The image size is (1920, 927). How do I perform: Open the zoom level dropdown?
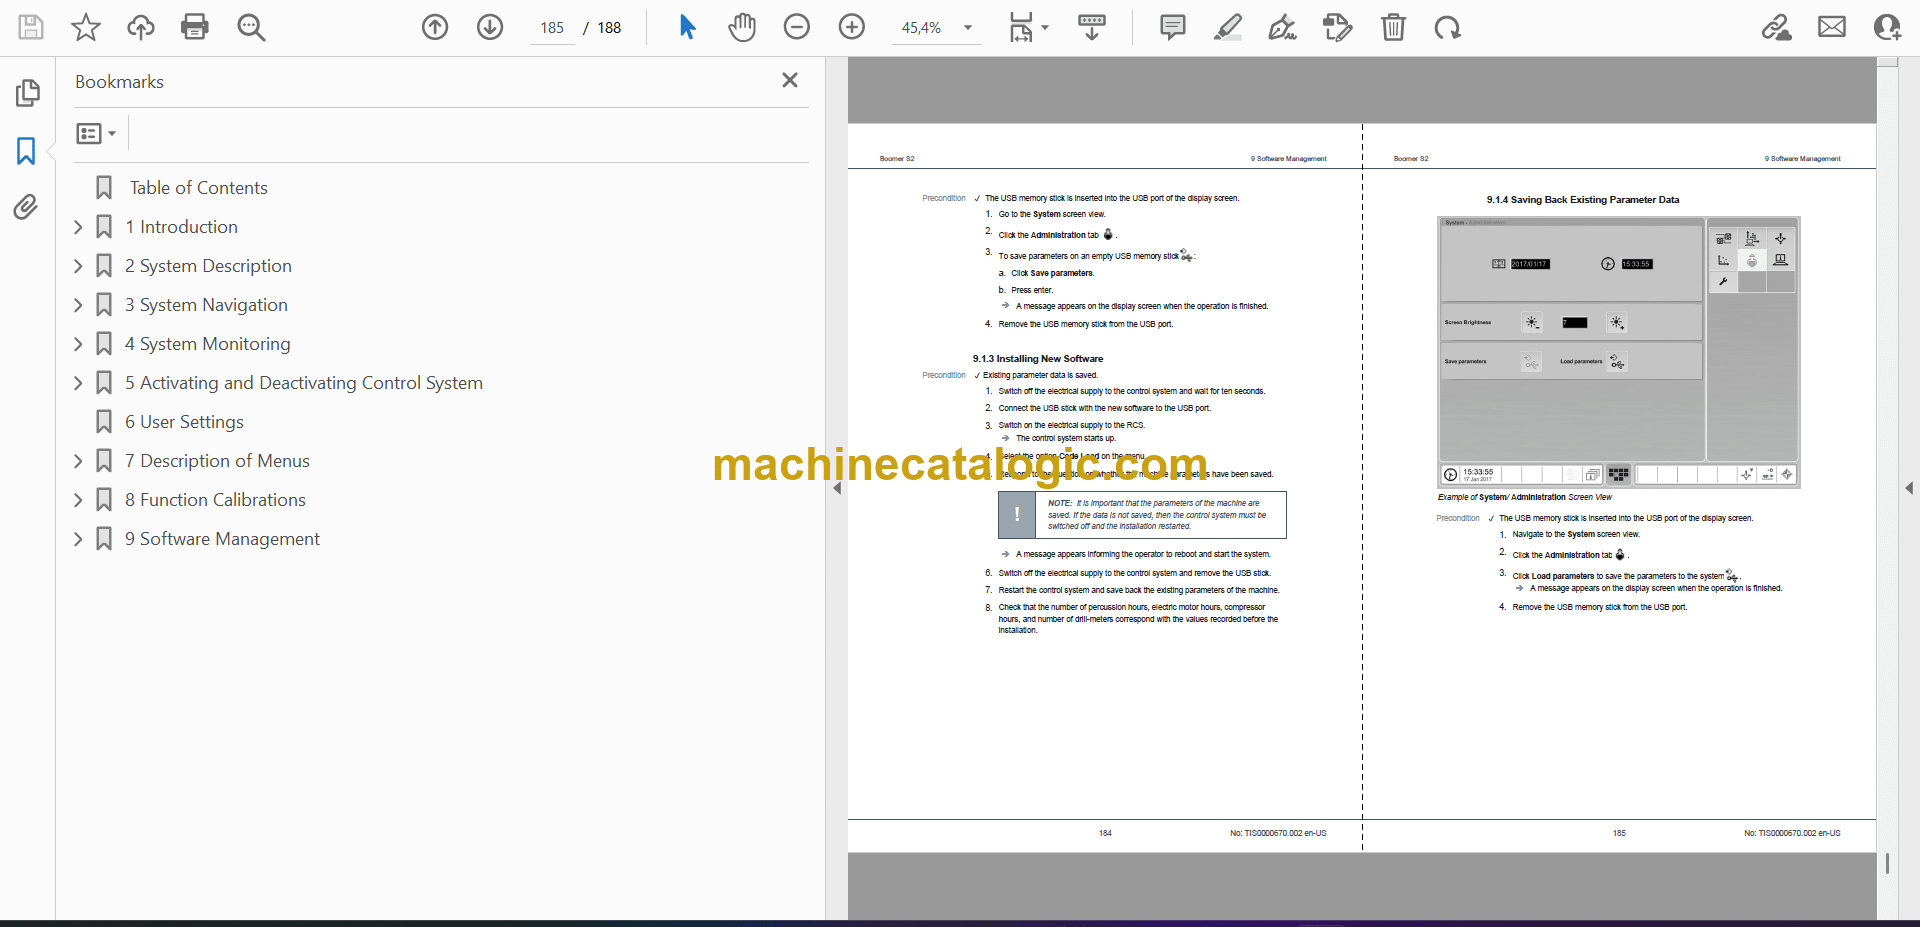click(x=967, y=28)
